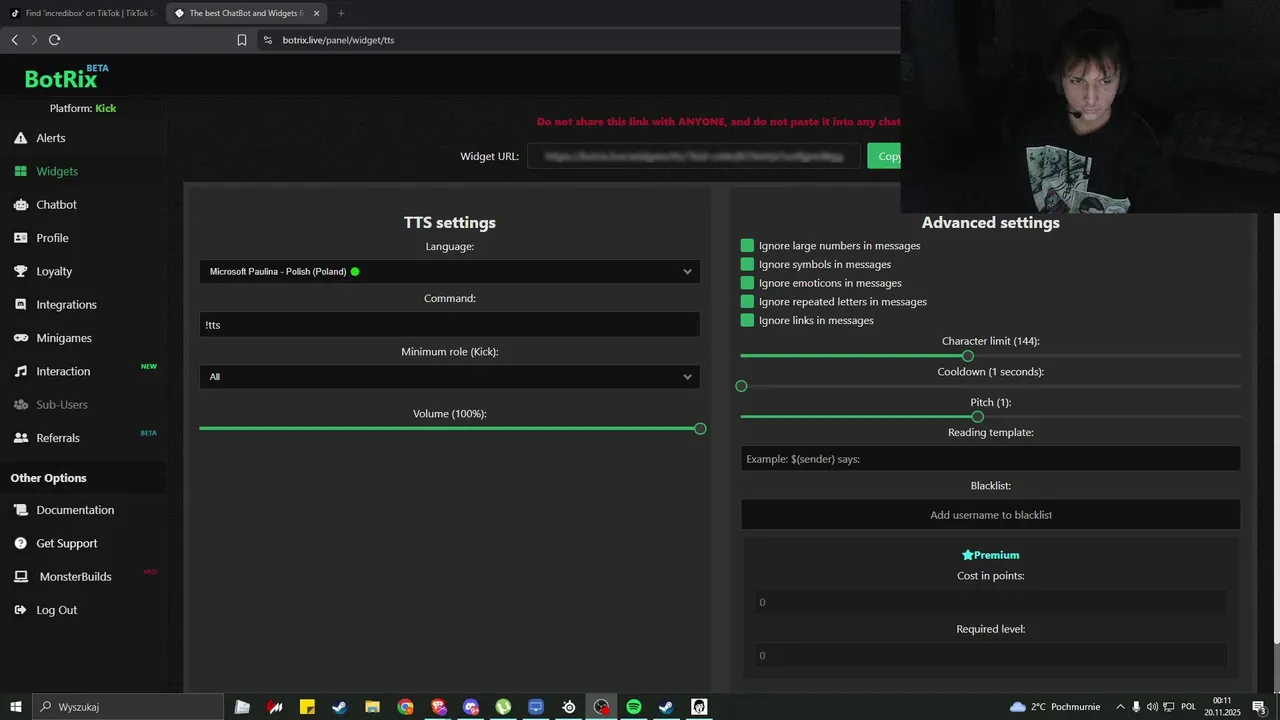The width and height of the screenshot is (1280, 720).
Task: Click the blurred Widget URL field
Action: click(694, 156)
